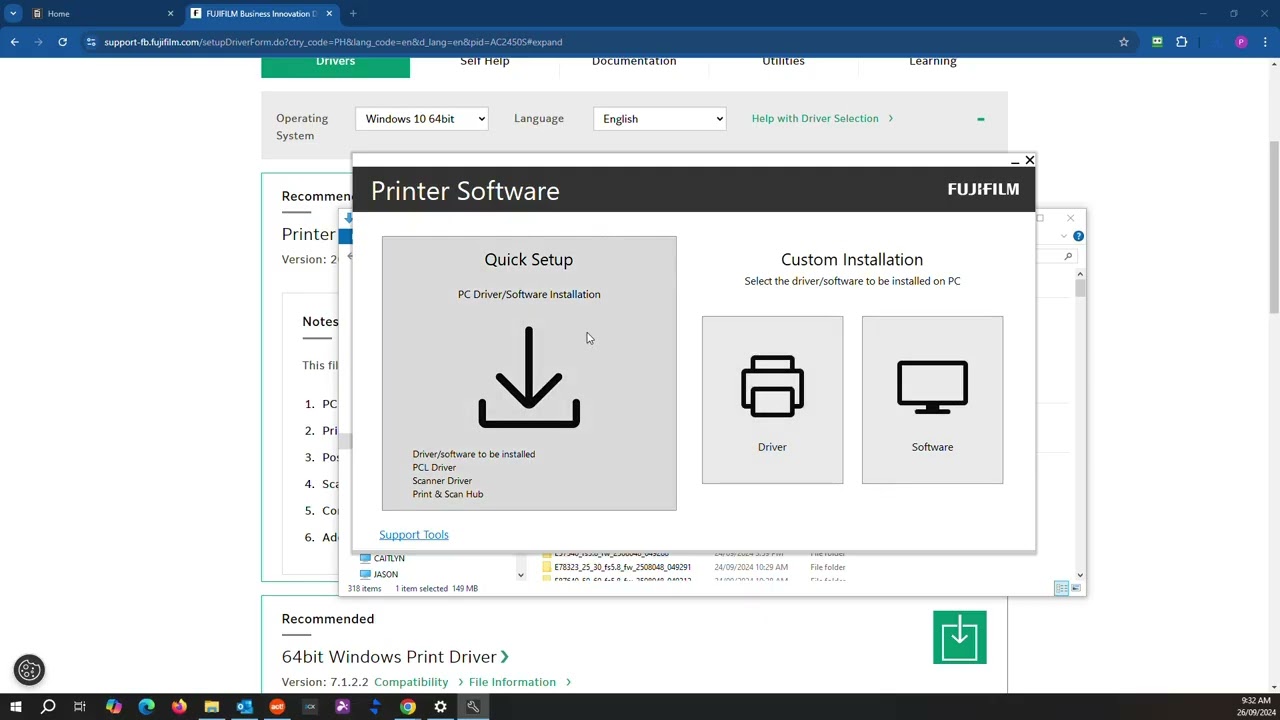Screen dimensions: 1280x720
Task: Collapse the driver selection panel
Action: pos(980,119)
